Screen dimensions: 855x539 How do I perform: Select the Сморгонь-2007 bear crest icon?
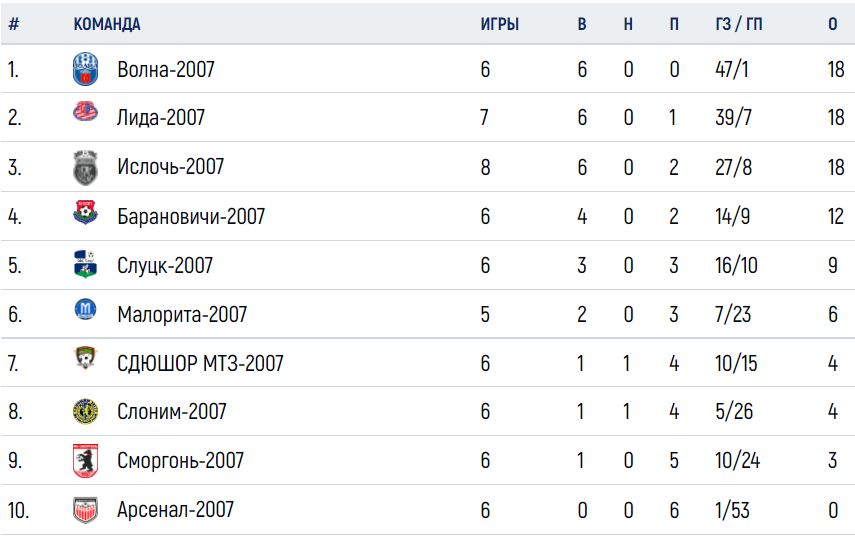tap(86, 460)
